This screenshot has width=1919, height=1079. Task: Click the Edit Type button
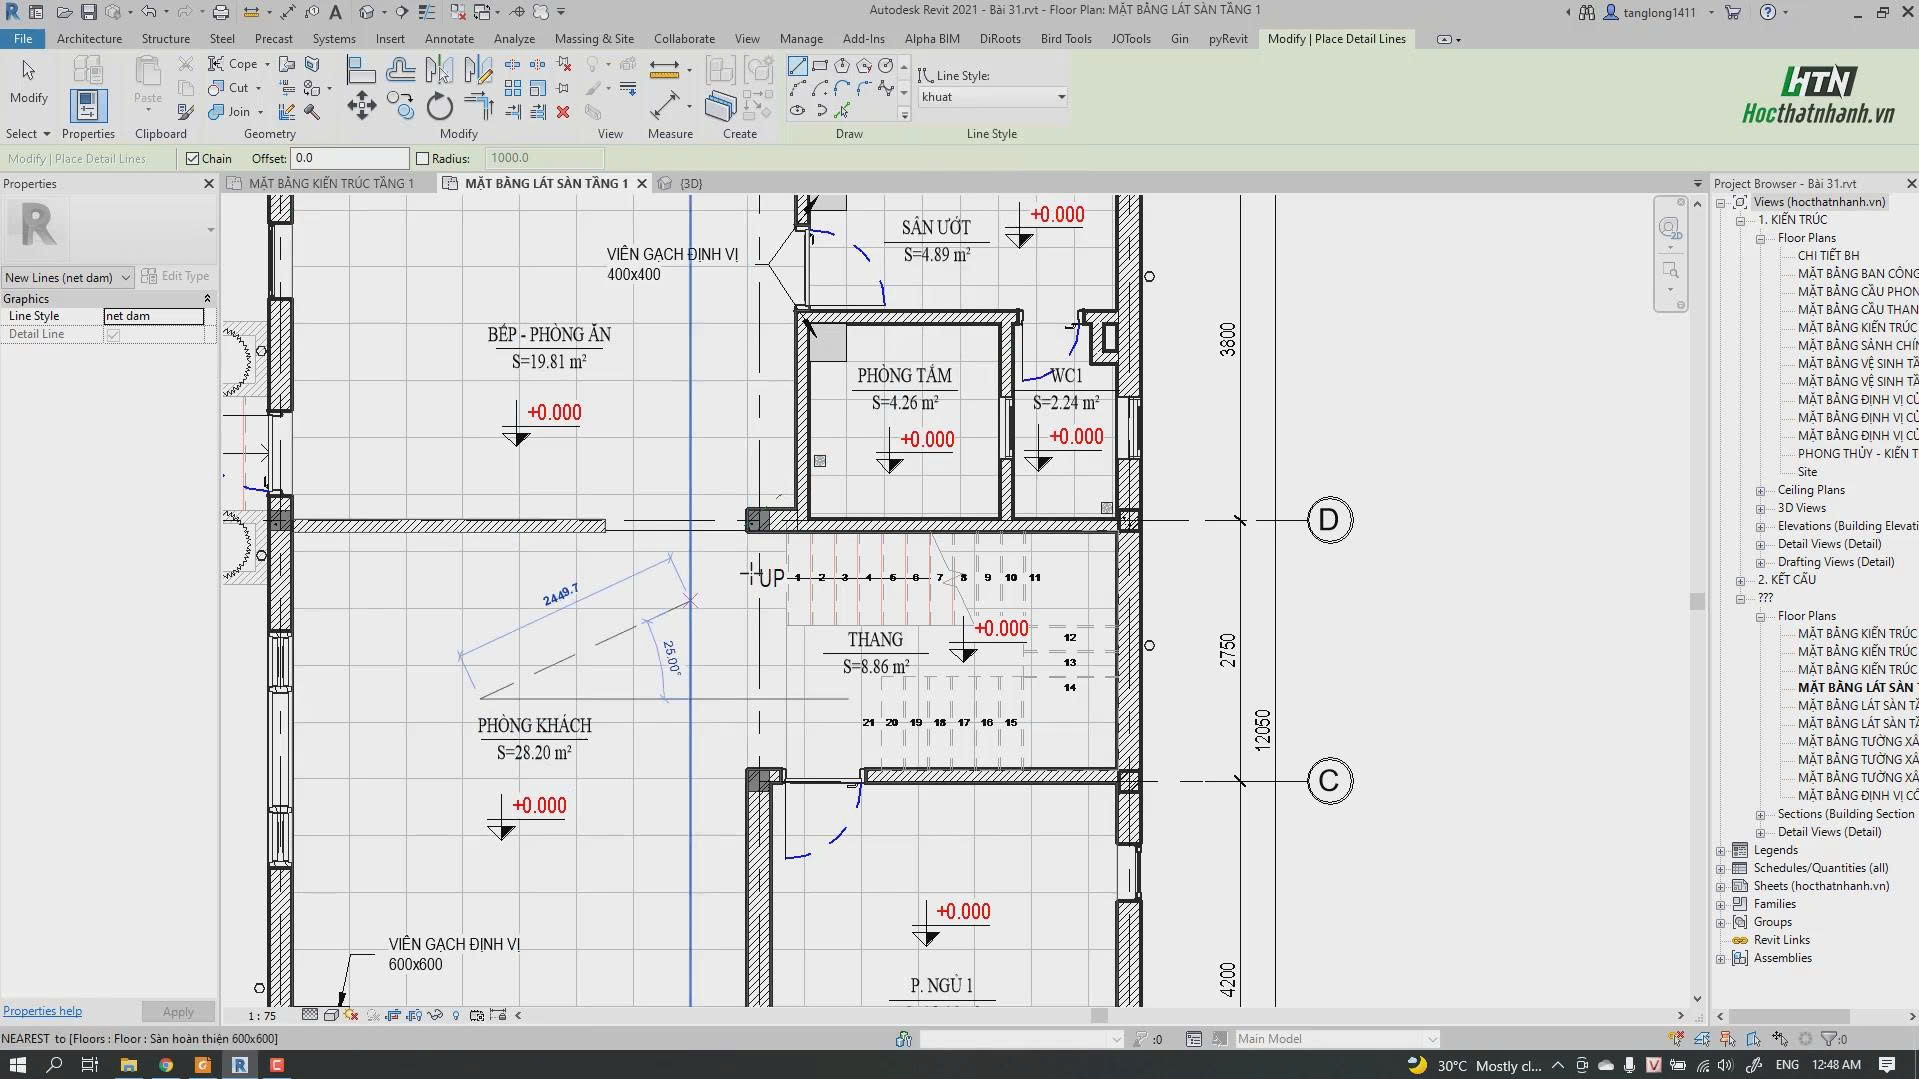coord(176,276)
